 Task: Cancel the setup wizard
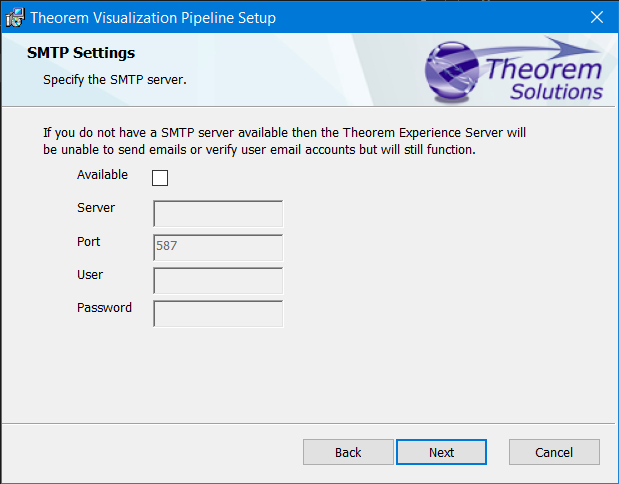coord(554,452)
